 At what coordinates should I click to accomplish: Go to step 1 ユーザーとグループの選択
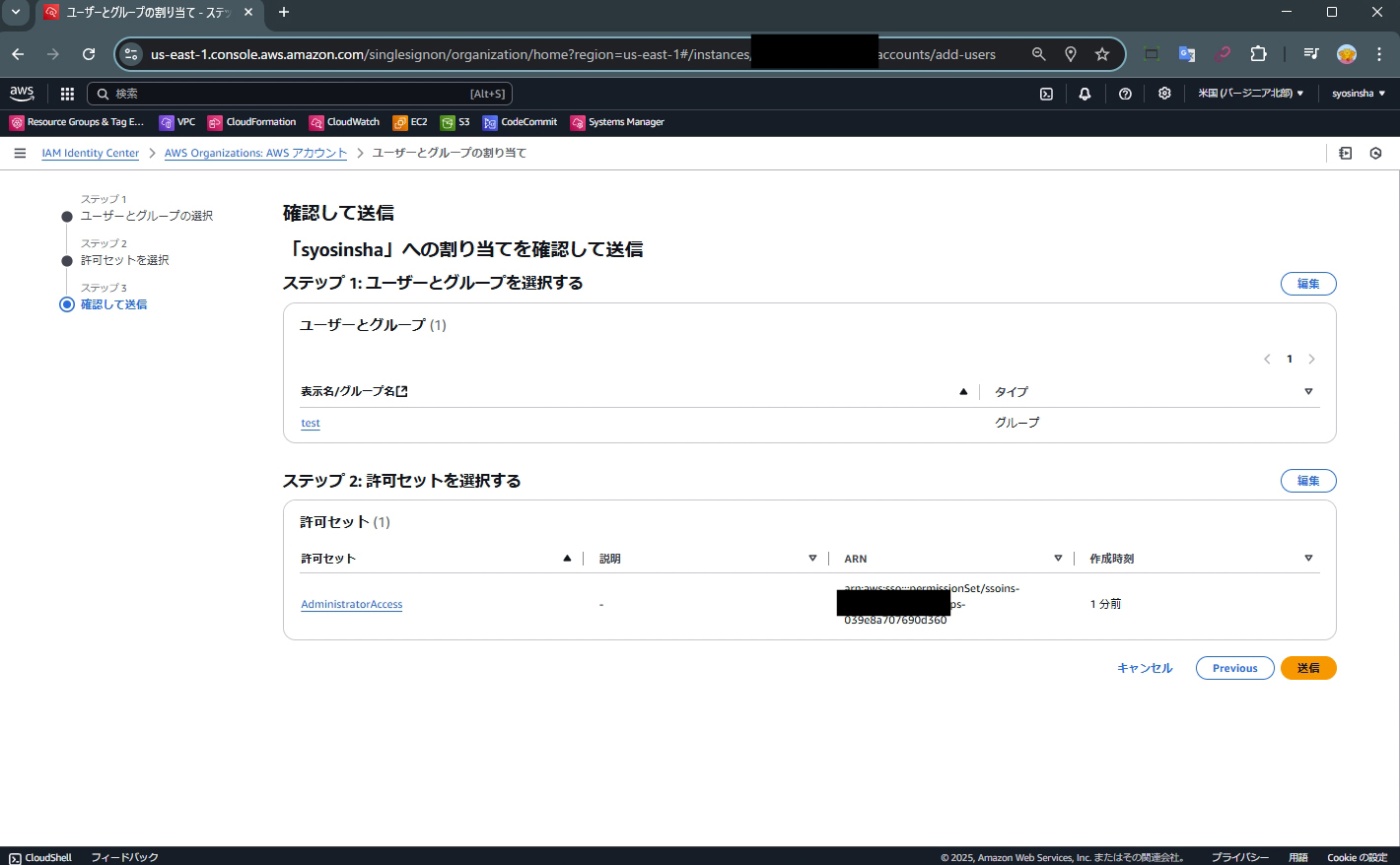click(x=146, y=216)
